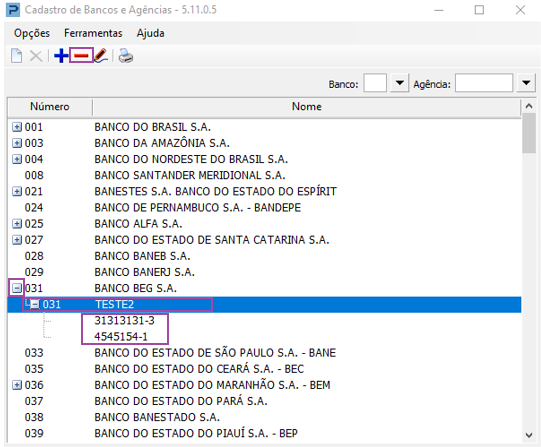Screen dimensions: 541x447
Task: Select BANCO DO BRASIL S.A. row
Action: (264, 127)
